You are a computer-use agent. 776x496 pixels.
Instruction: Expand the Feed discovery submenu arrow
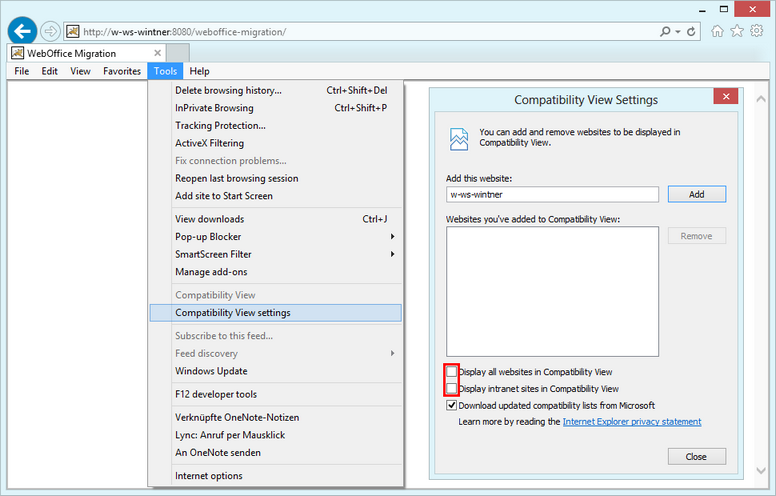pos(392,353)
